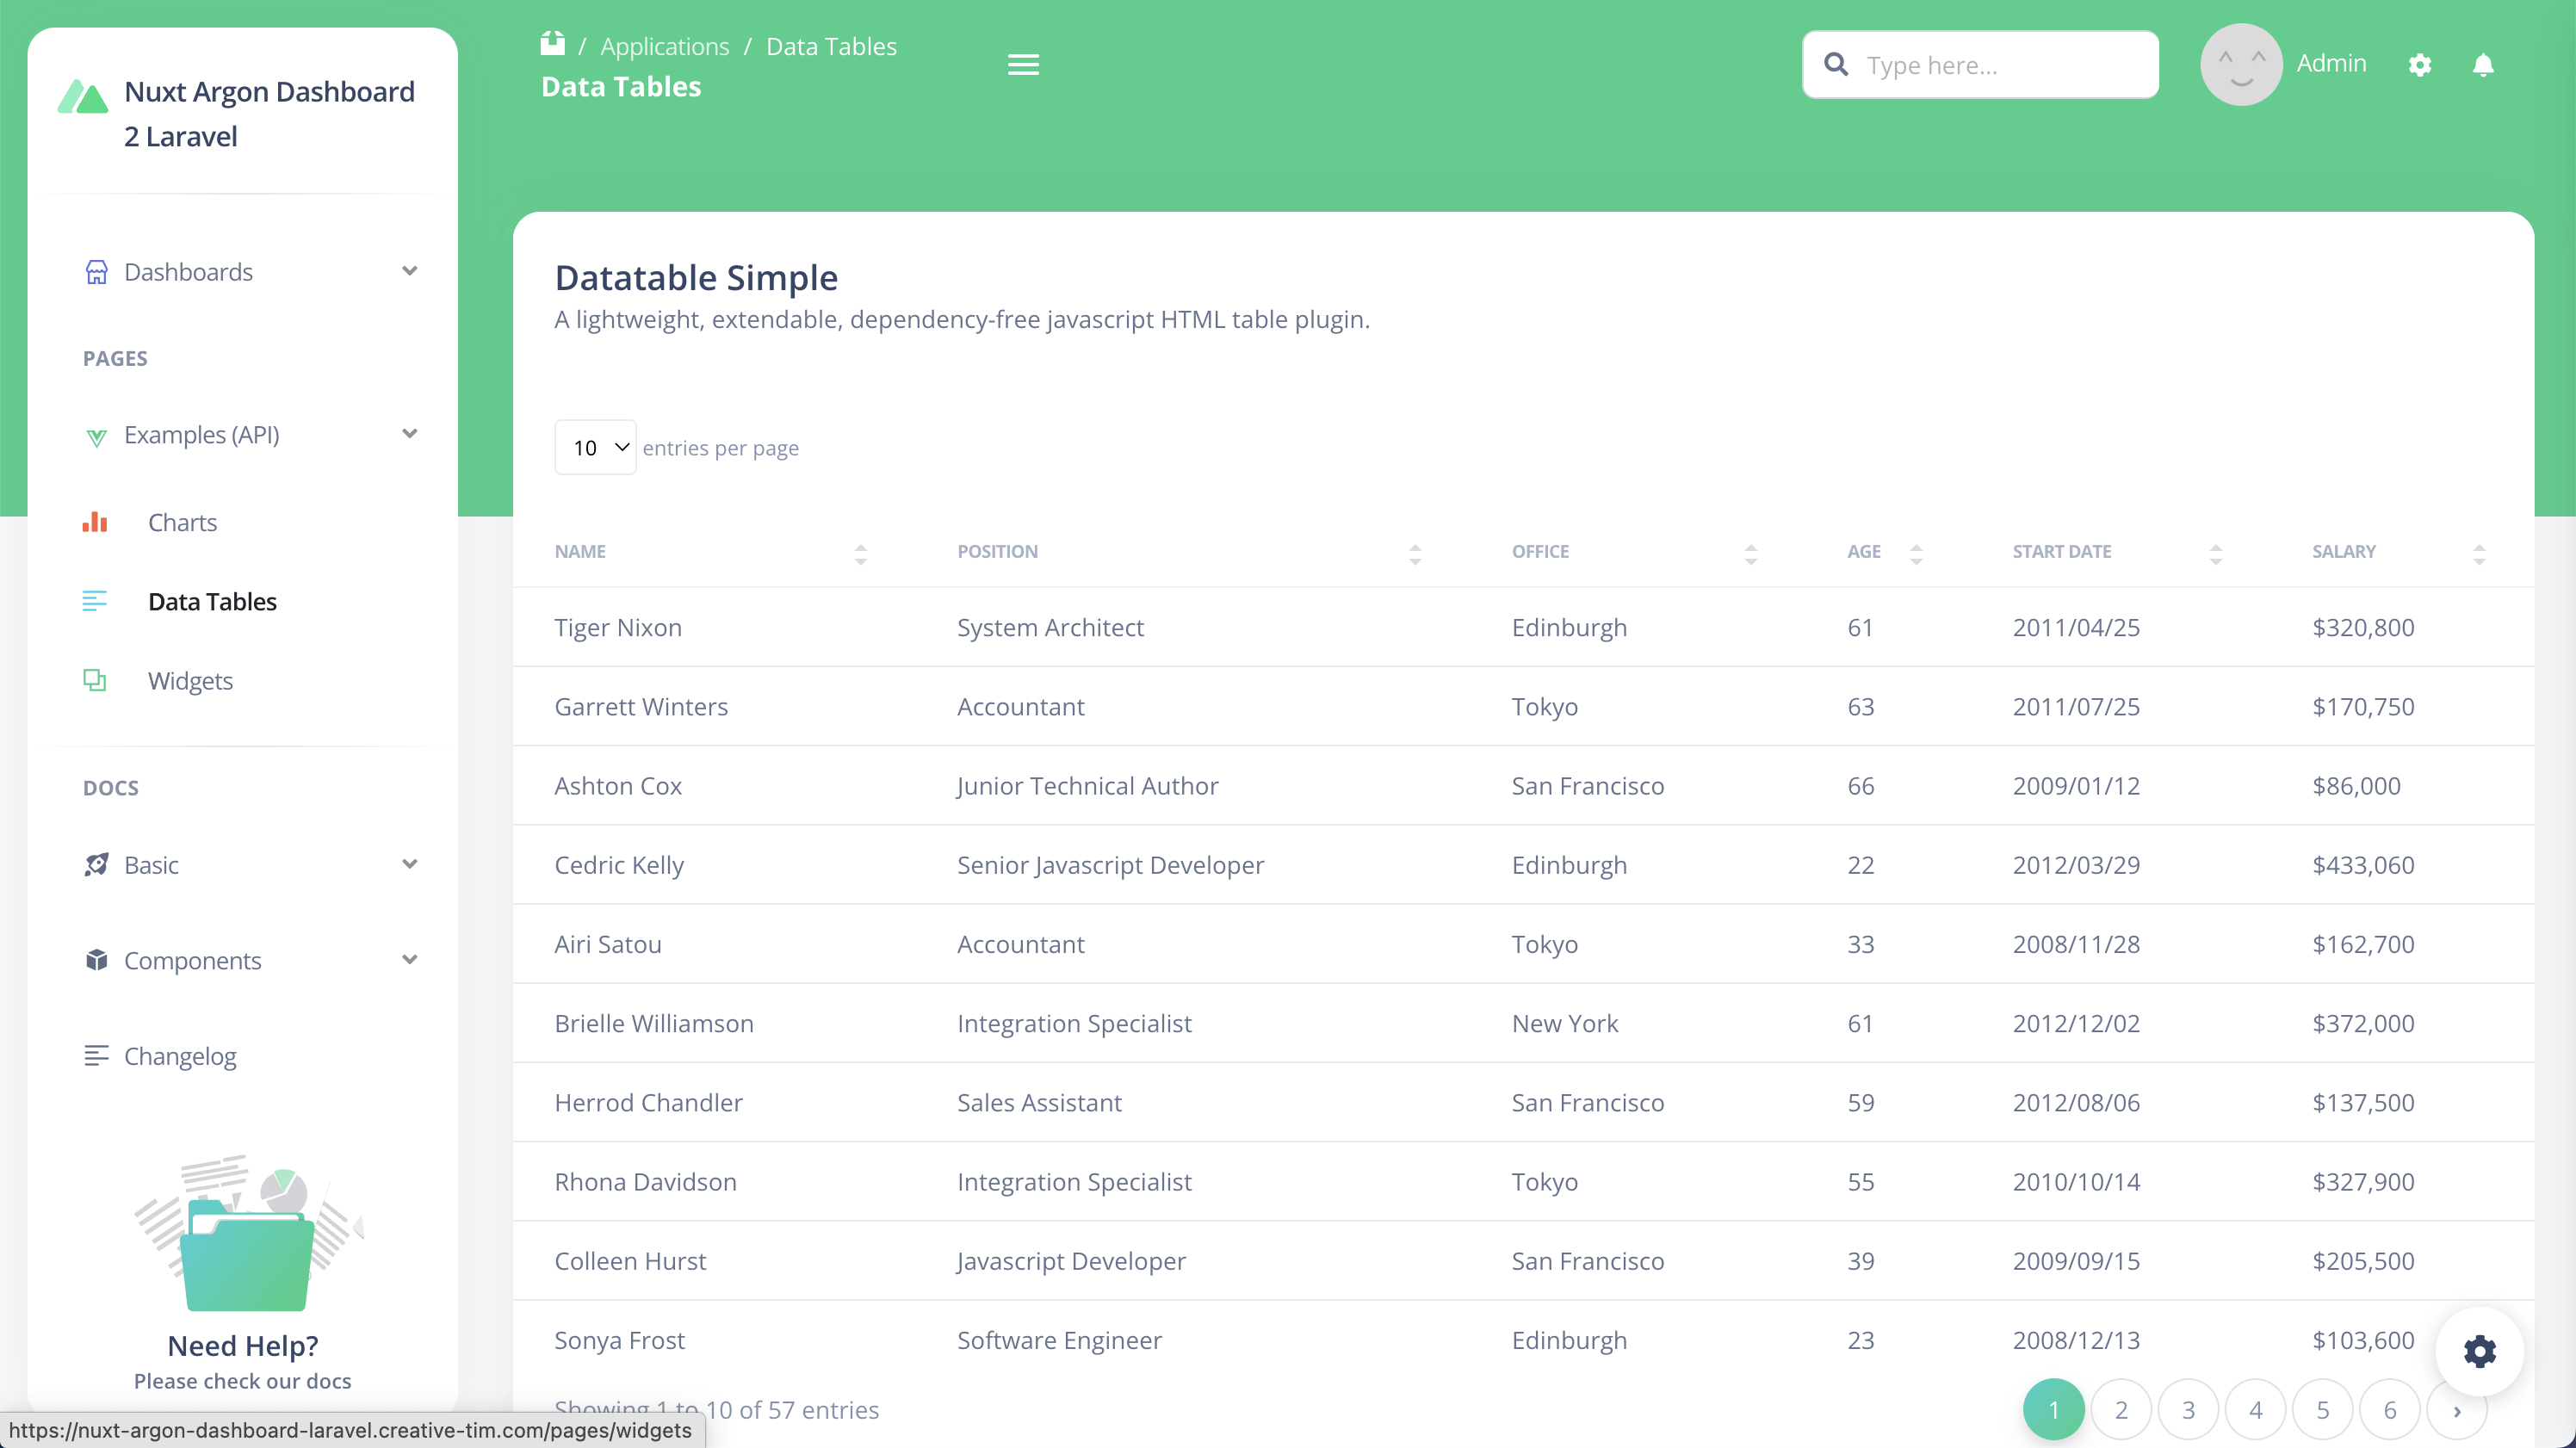The height and width of the screenshot is (1448, 2576).
Task: Open notifications bell icon
Action: pyautogui.click(x=2482, y=65)
